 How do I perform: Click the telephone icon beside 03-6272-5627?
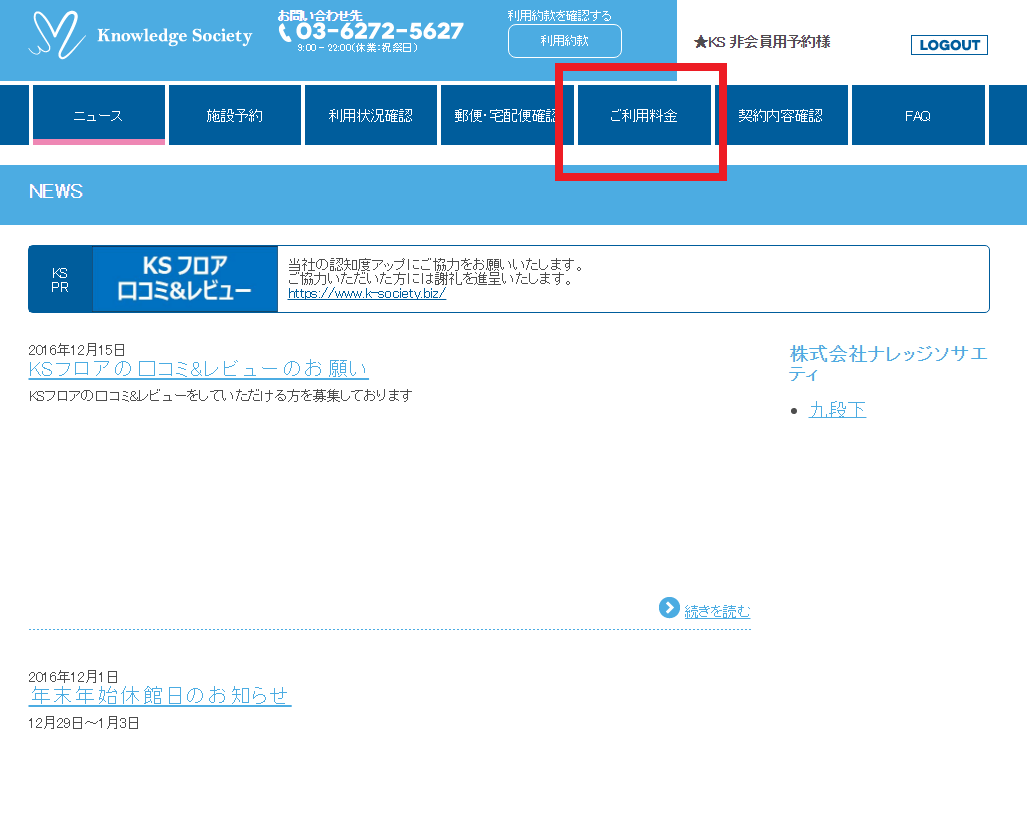click(x=285, y=32)
